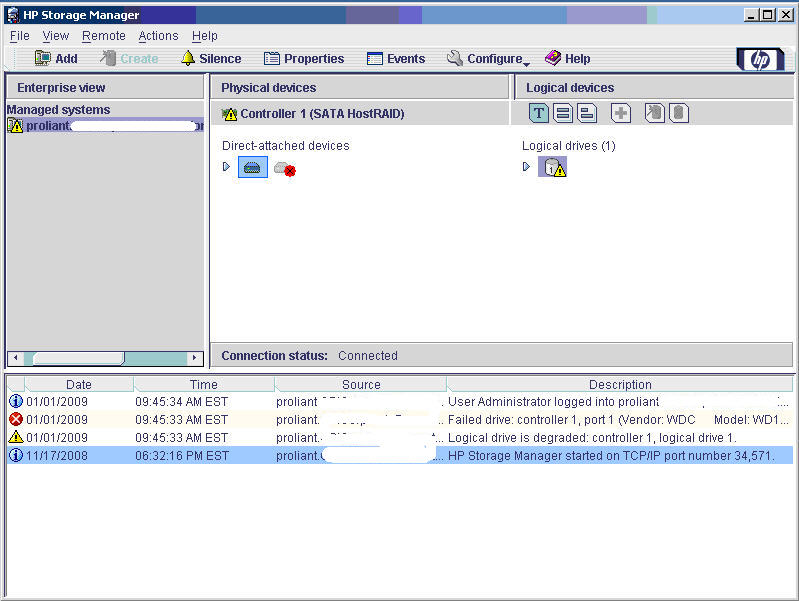Screen dimensions: 799x601
Task: Click the Help book toolbar button
Action: [567, 59]
